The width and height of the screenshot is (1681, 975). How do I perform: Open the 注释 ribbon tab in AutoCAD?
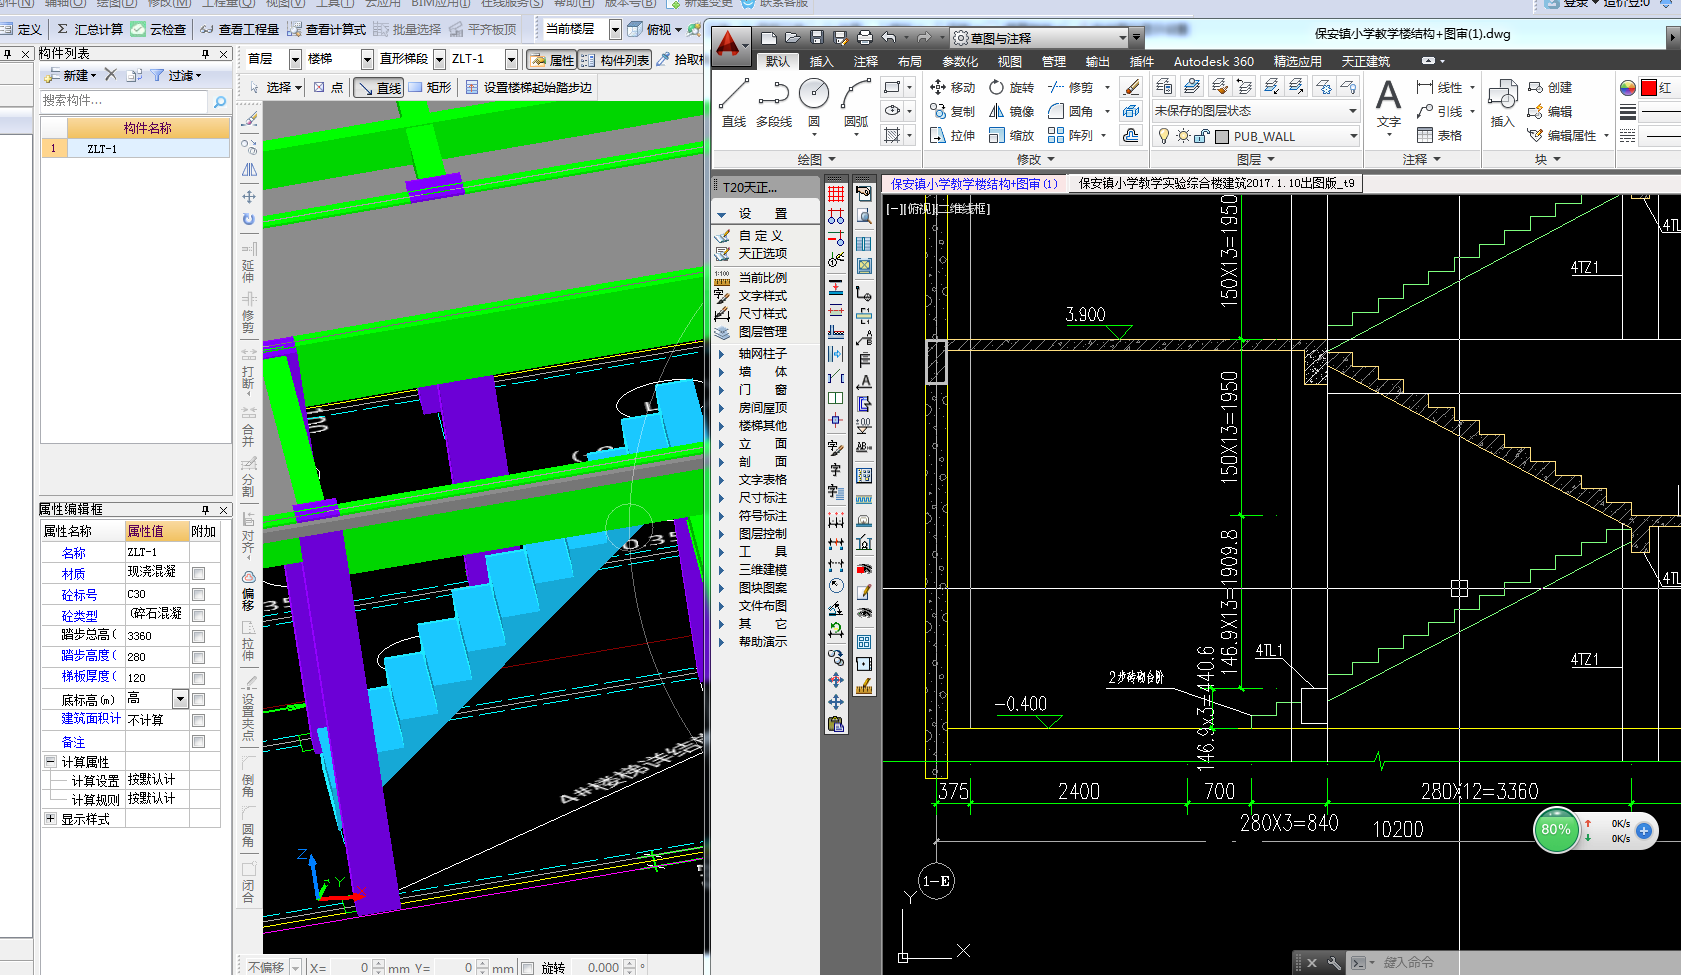[x=865, y=61]
